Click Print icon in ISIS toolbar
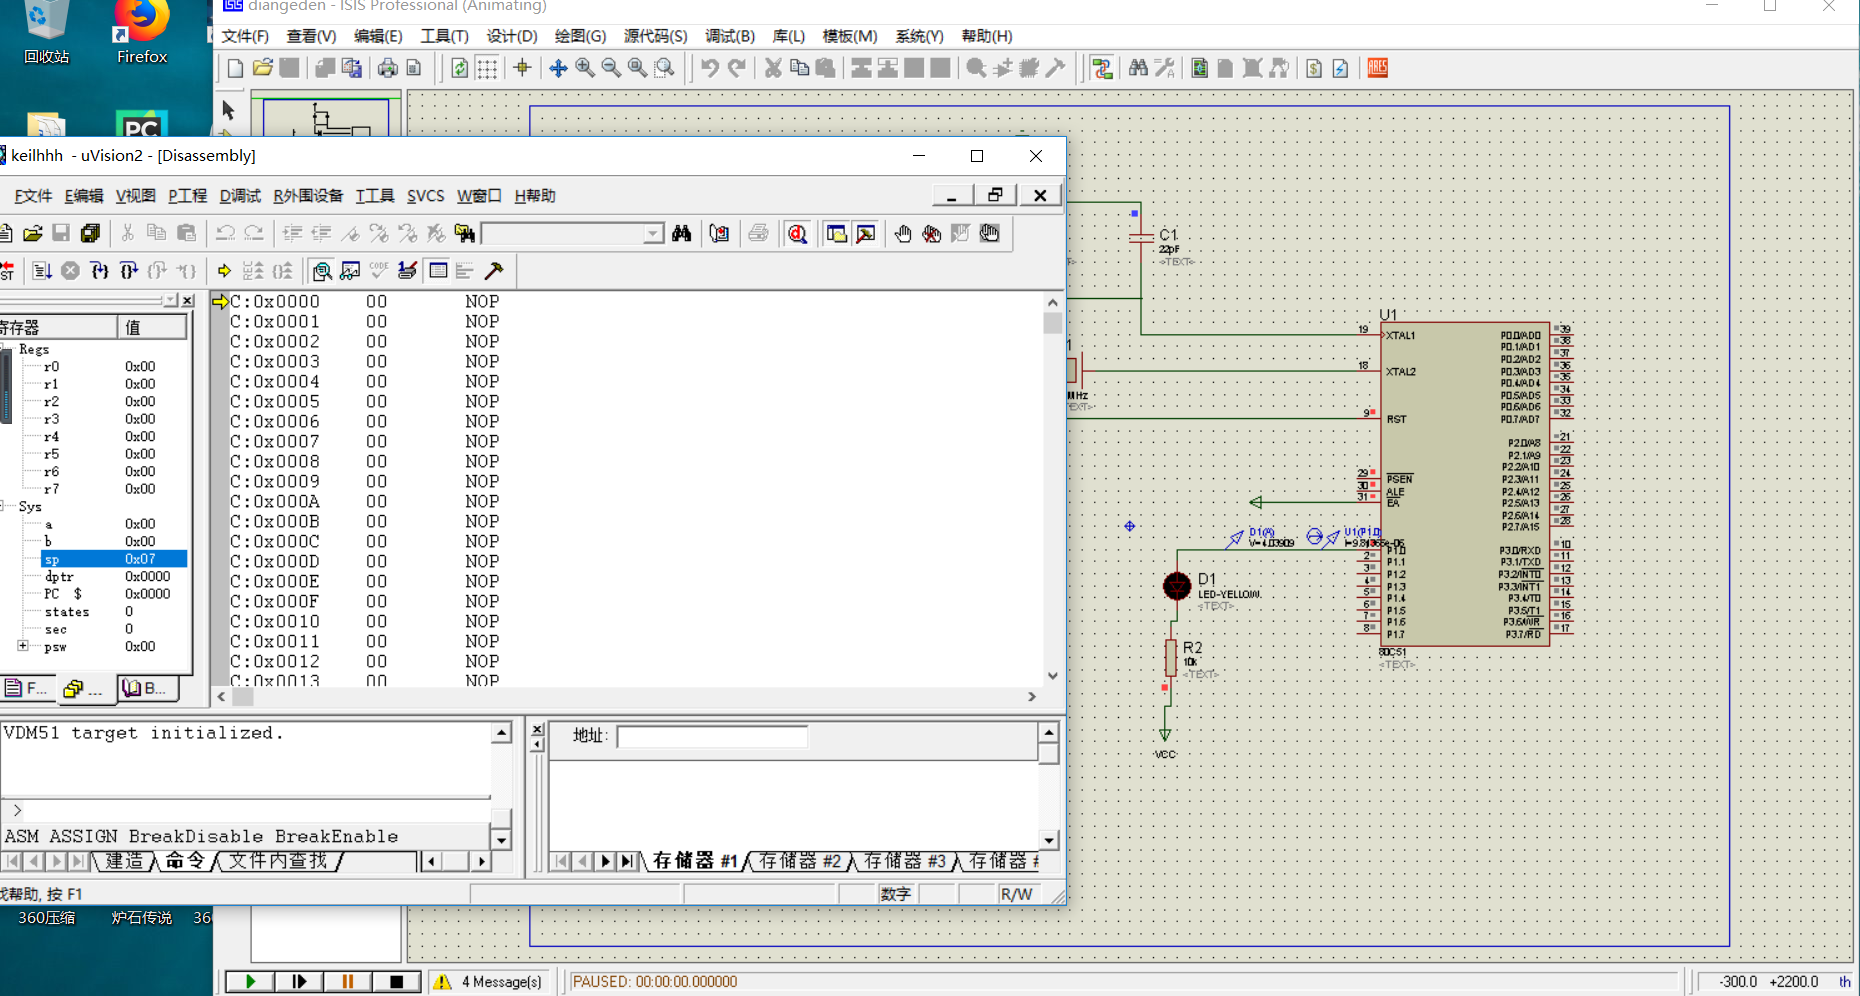The height and width of the screenshot is (996, 1860). pos(387,68)
